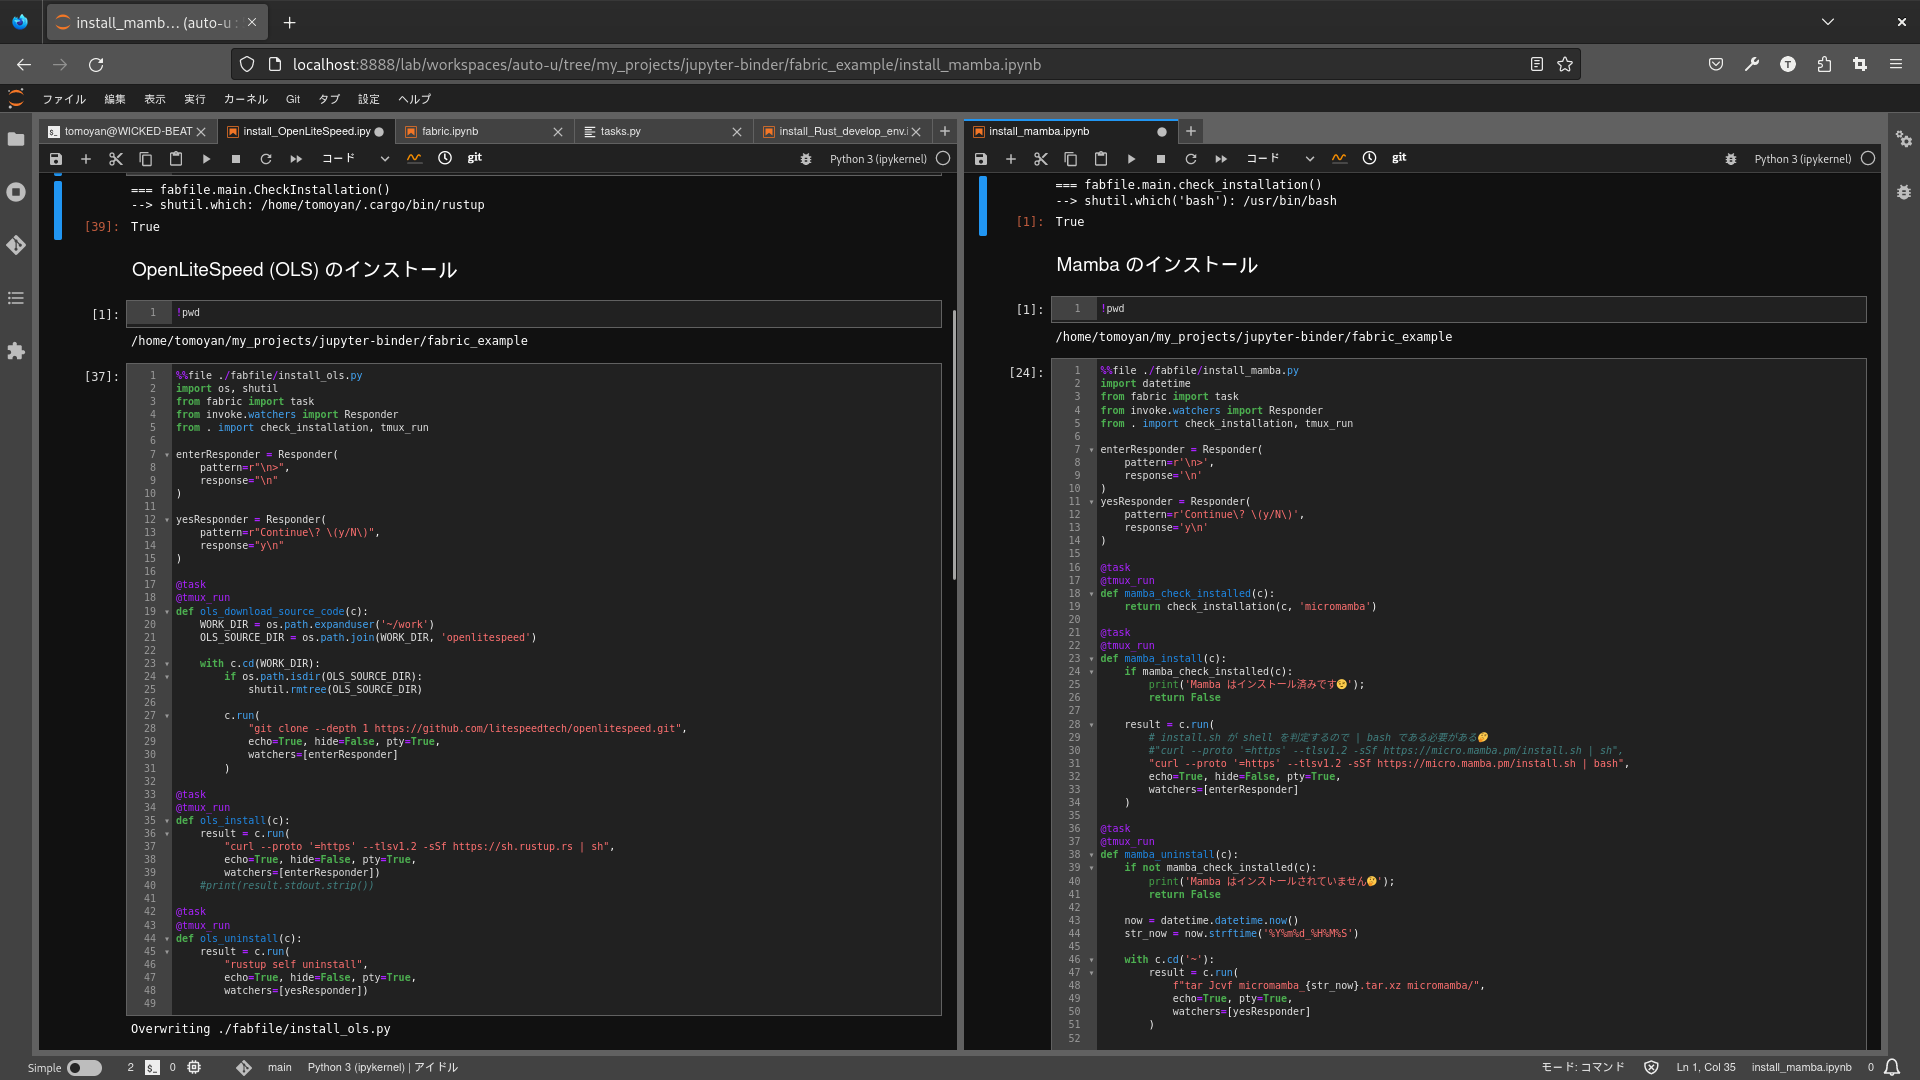The image size is (1920, 1080).
Task: Collapse enterResponder block at line 7 in install_ols.py
Action: (167, 455)
